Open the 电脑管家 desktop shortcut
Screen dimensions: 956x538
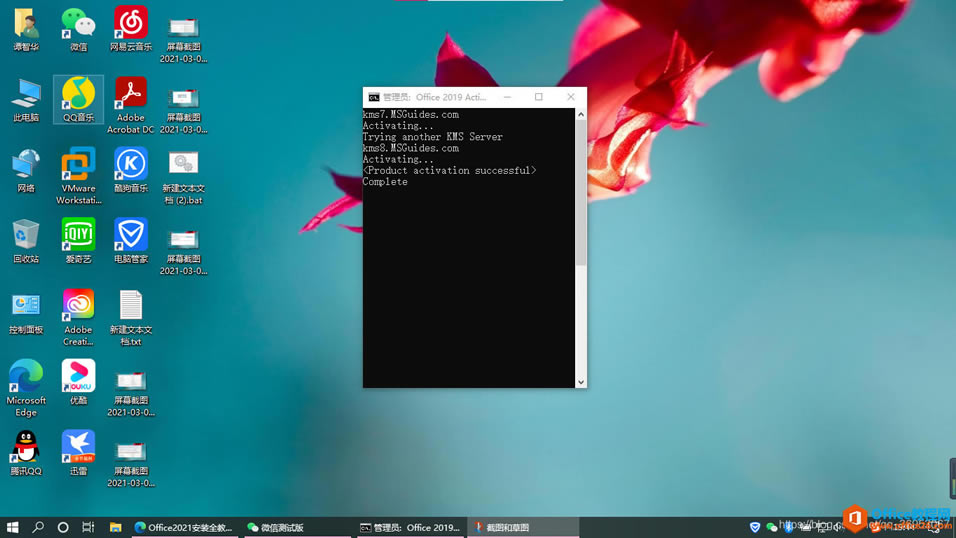click(x=130, y=241)
